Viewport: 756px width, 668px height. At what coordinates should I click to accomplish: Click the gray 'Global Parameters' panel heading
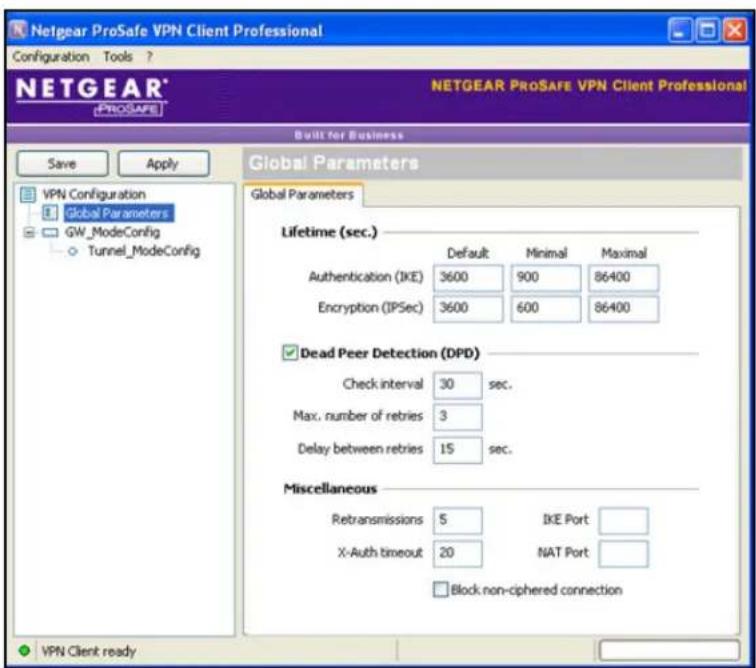coord(334,163)
